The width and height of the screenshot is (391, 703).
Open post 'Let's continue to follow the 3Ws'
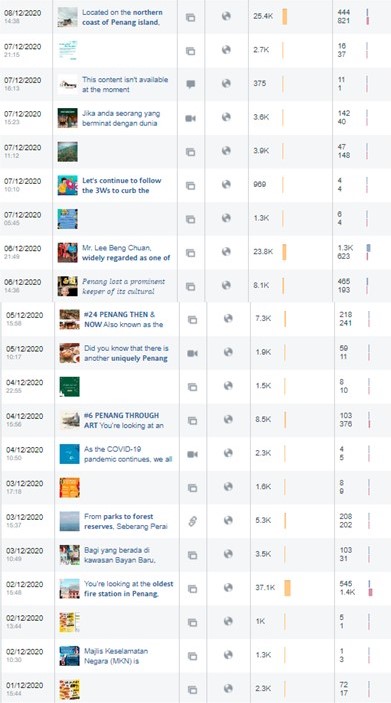(x=122, y=185)
